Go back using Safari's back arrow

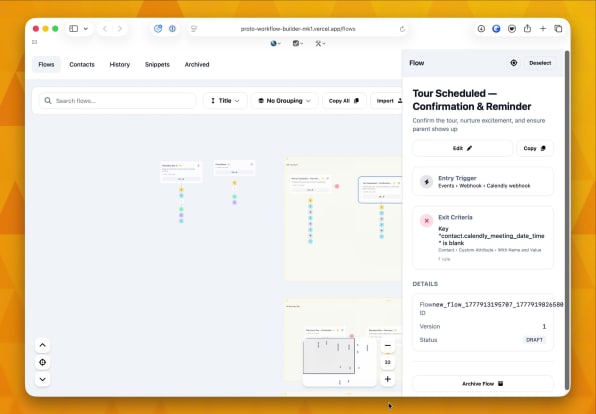coord(105,29)
